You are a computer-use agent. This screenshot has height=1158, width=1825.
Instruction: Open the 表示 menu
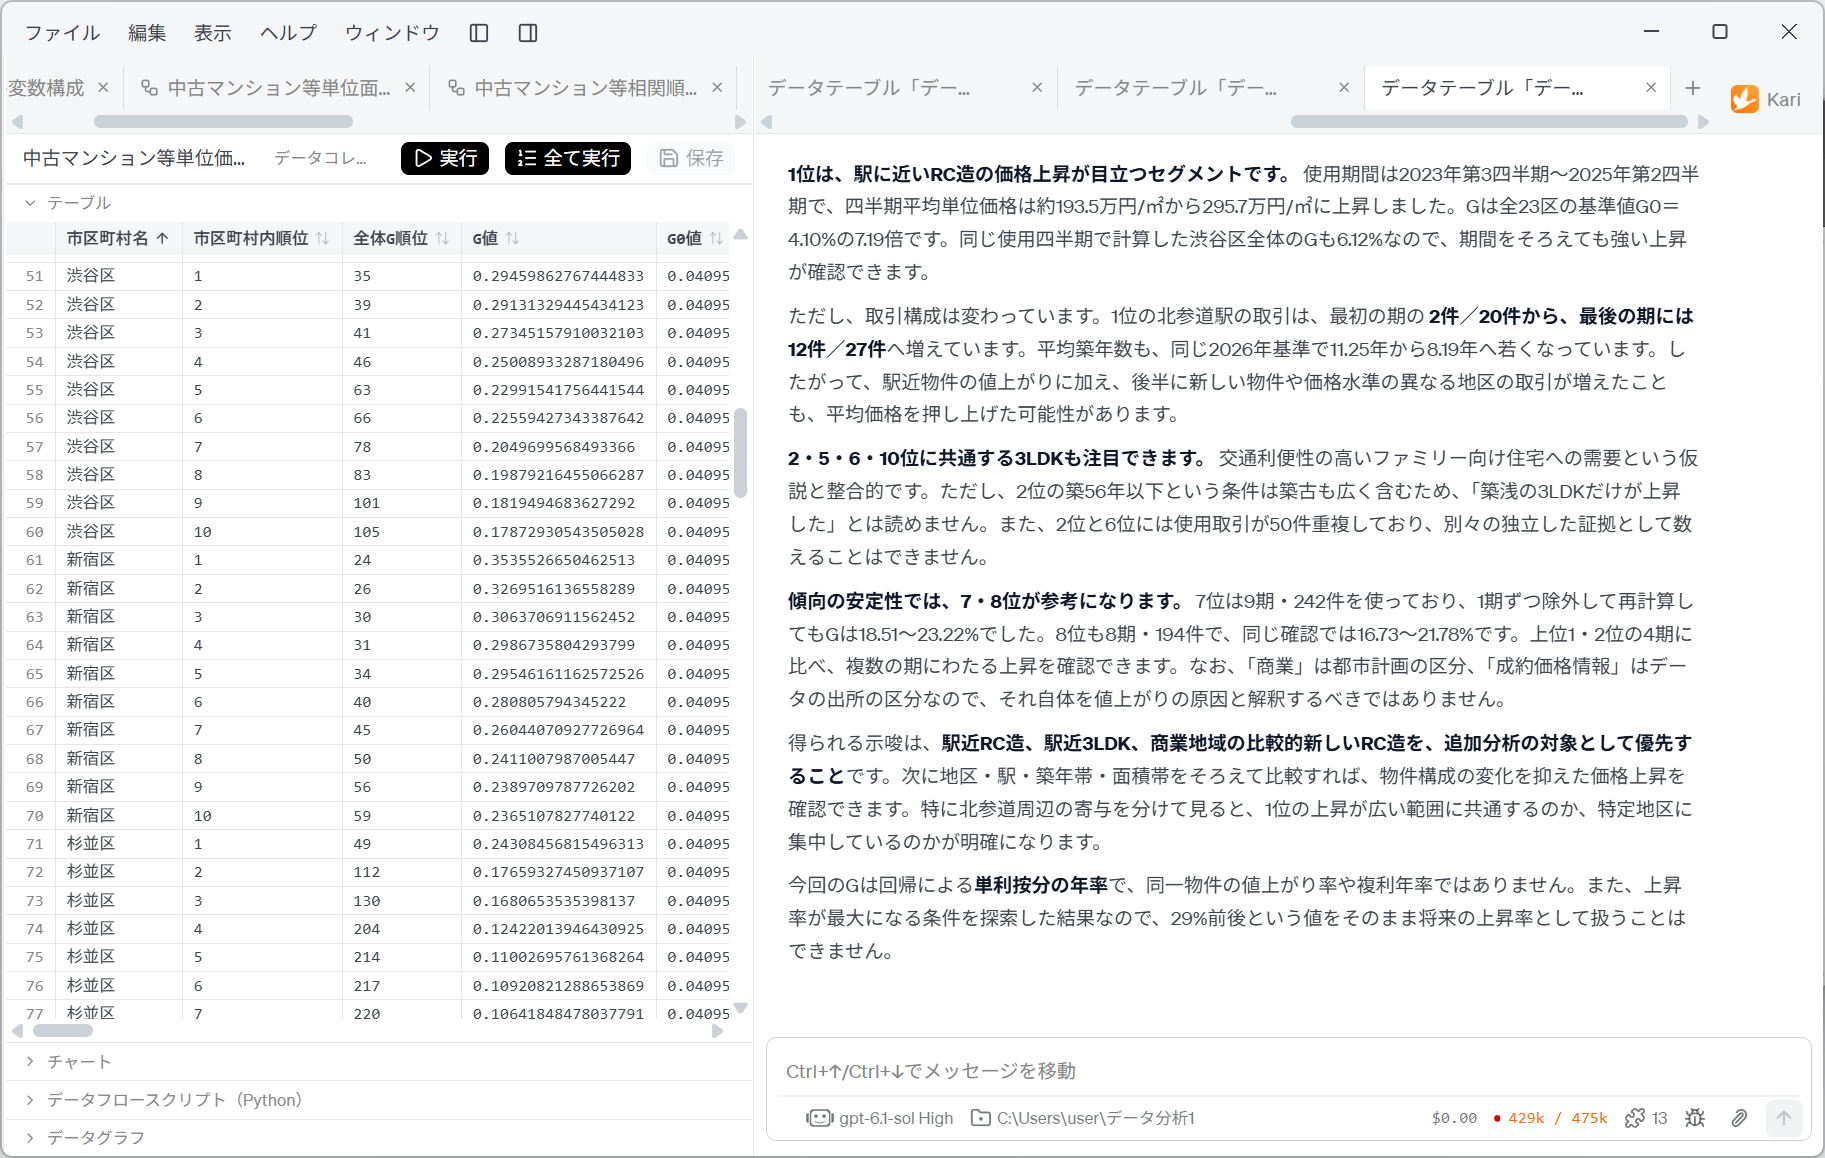click(x=212, y=33)
